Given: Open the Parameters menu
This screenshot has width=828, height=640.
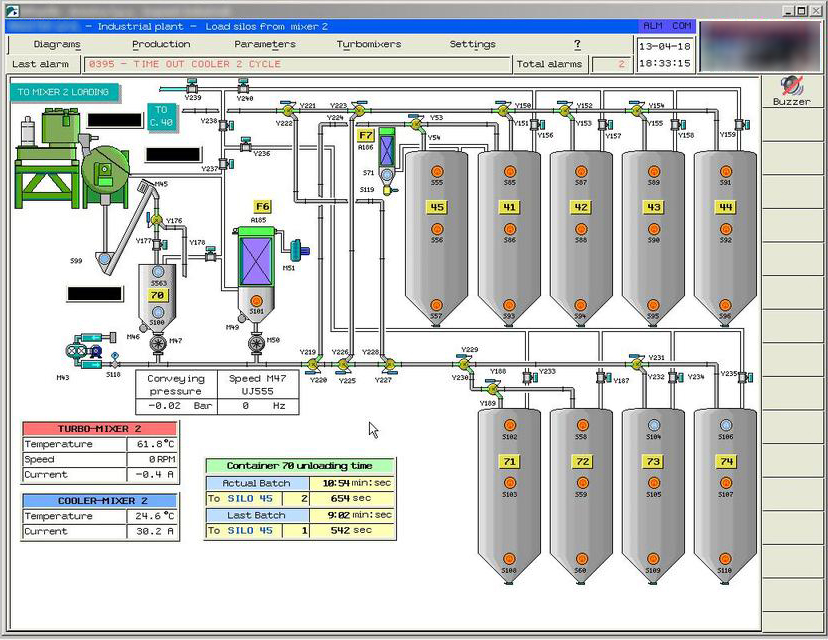Looking at the screenshot, I should point(265,44).
